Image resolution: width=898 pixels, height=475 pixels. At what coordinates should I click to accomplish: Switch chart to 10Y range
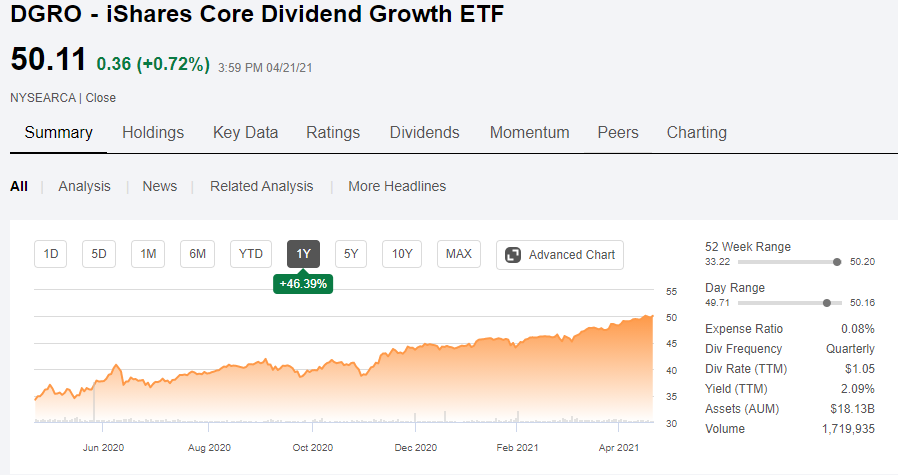coord(401,254)
